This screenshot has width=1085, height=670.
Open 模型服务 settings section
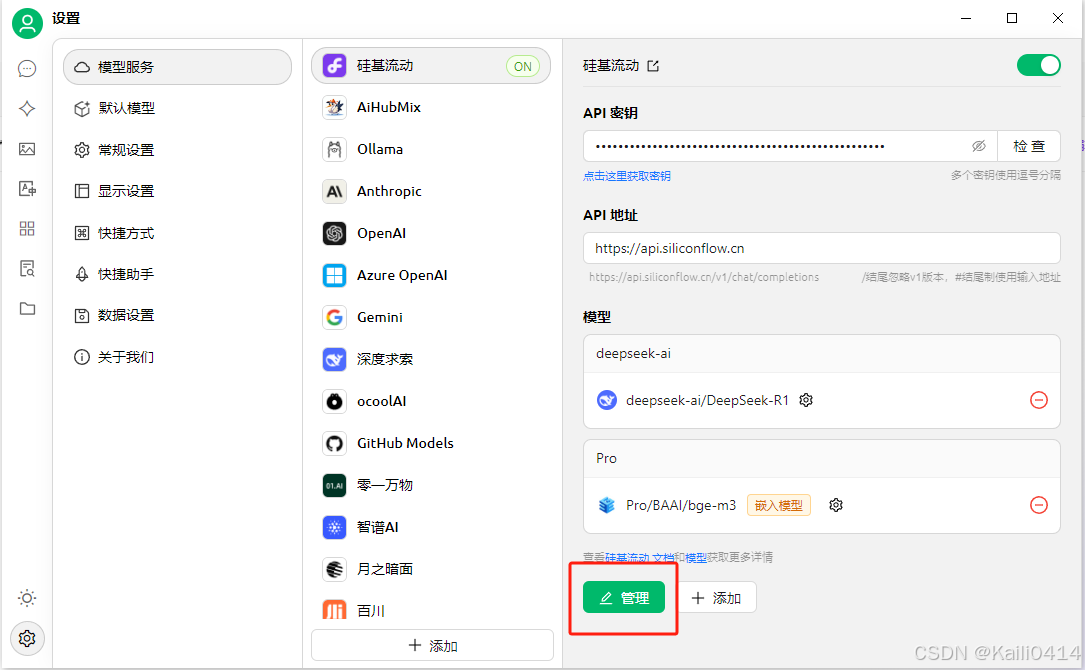point(178,67)
